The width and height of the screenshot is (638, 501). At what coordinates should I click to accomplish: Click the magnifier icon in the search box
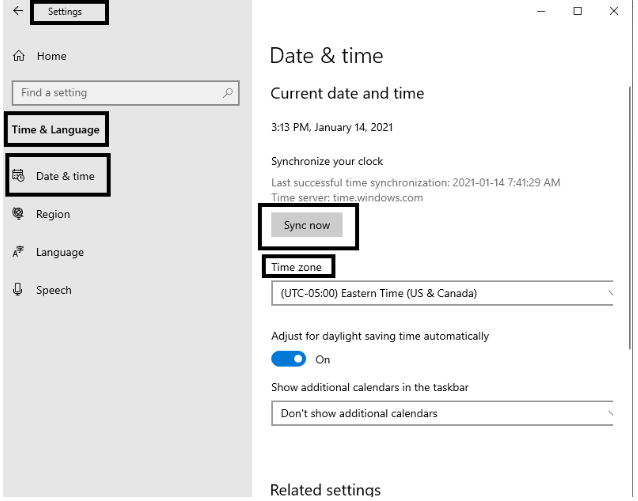point(229,93)
